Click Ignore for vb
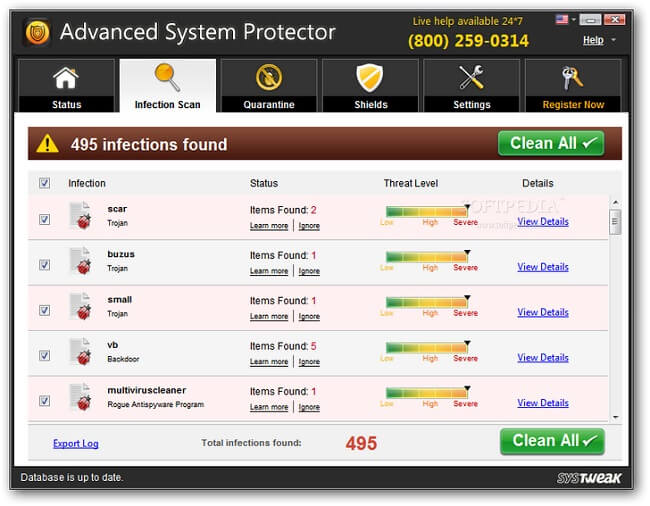 tap(309, 362)
